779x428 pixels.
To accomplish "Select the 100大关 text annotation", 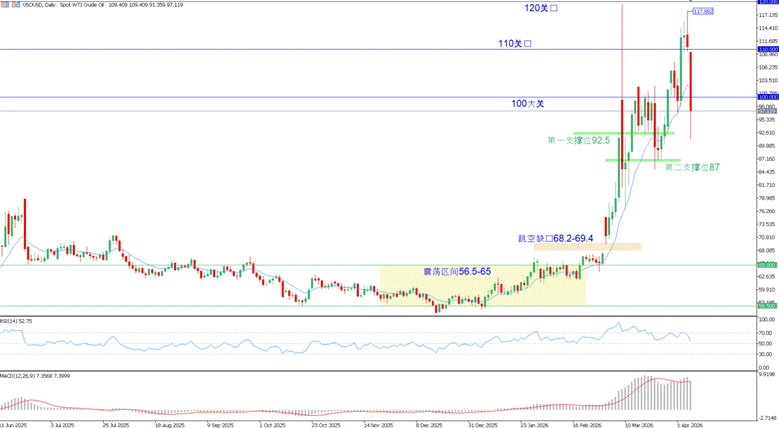I will tap(526, 104).
